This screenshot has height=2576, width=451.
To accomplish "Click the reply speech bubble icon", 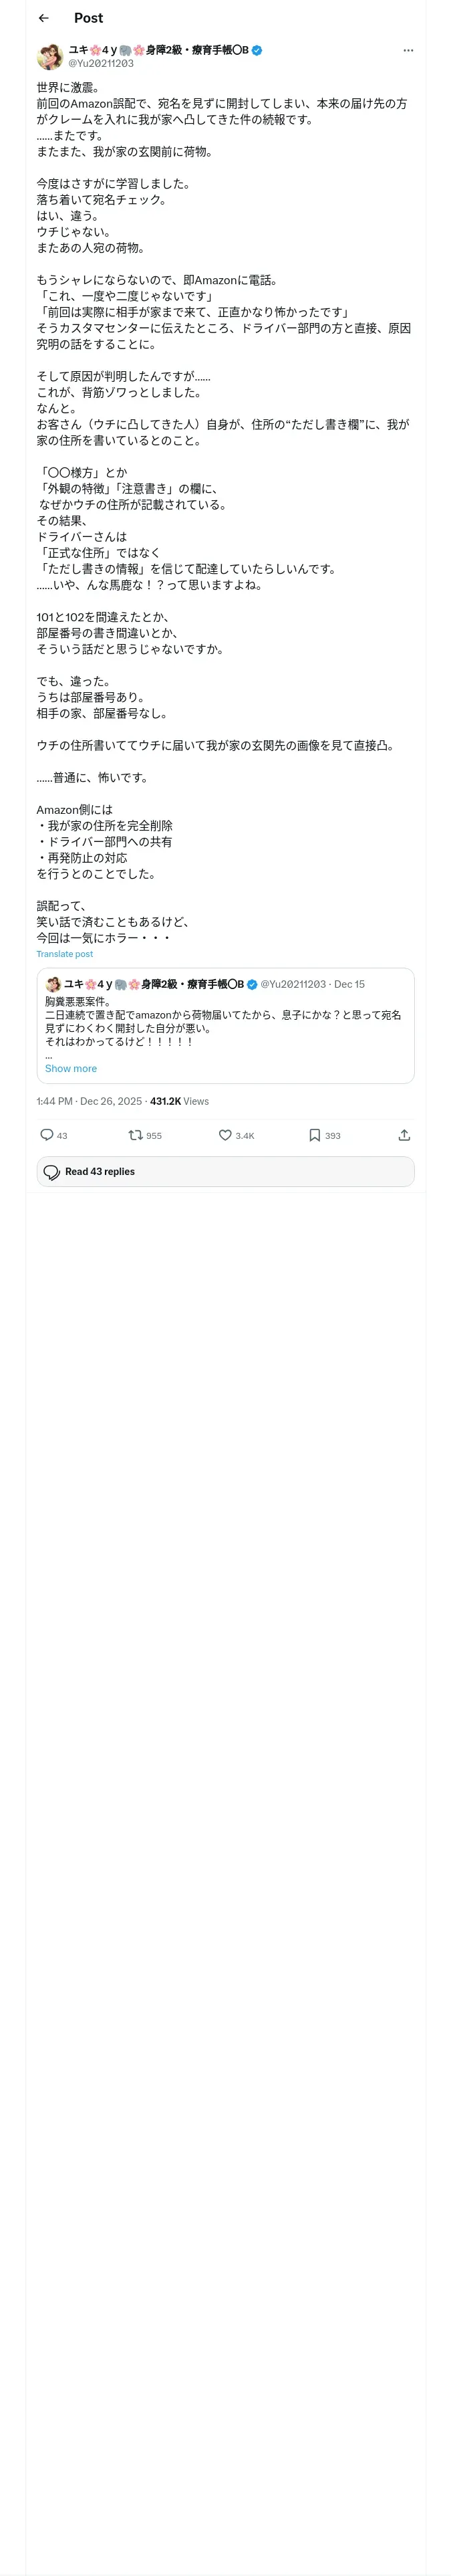I will 46,1135.
